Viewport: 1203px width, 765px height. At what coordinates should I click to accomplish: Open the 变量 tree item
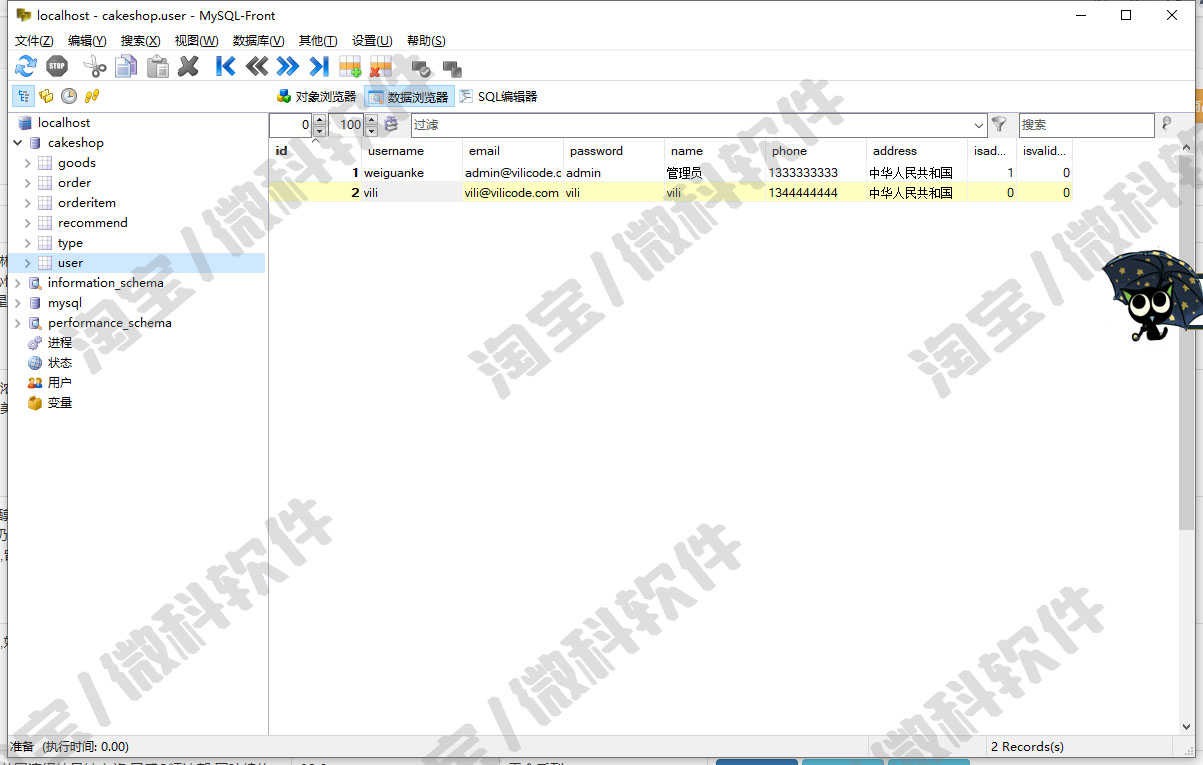click(x=60, y=403)
